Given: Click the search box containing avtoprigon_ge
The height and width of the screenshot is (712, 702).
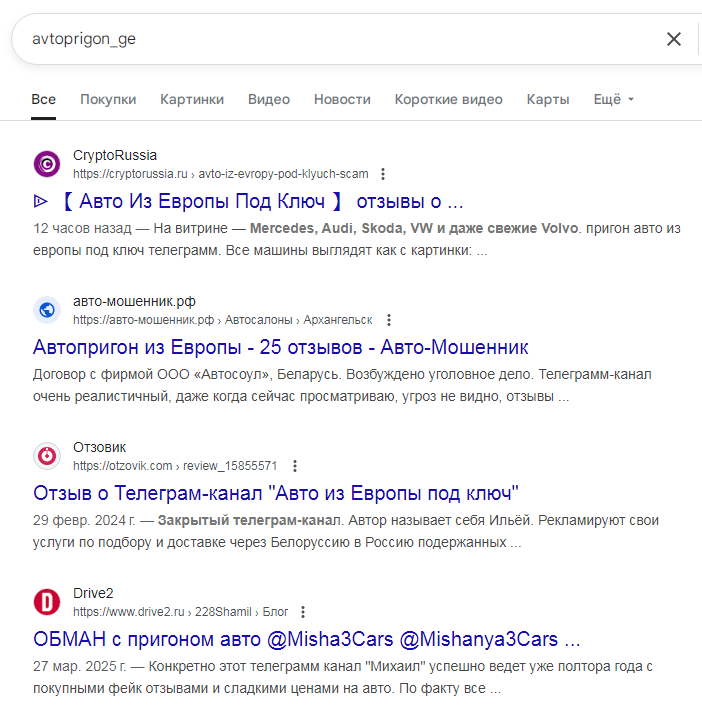Looking at the screenshot, I should 330,39.
